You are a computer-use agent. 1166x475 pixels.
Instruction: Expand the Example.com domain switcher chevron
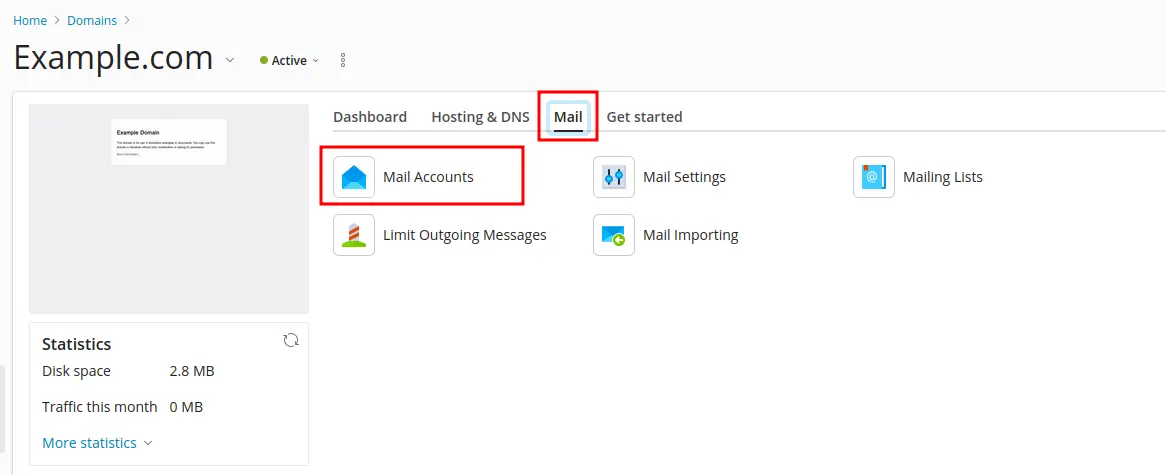(x=230, y=60)
